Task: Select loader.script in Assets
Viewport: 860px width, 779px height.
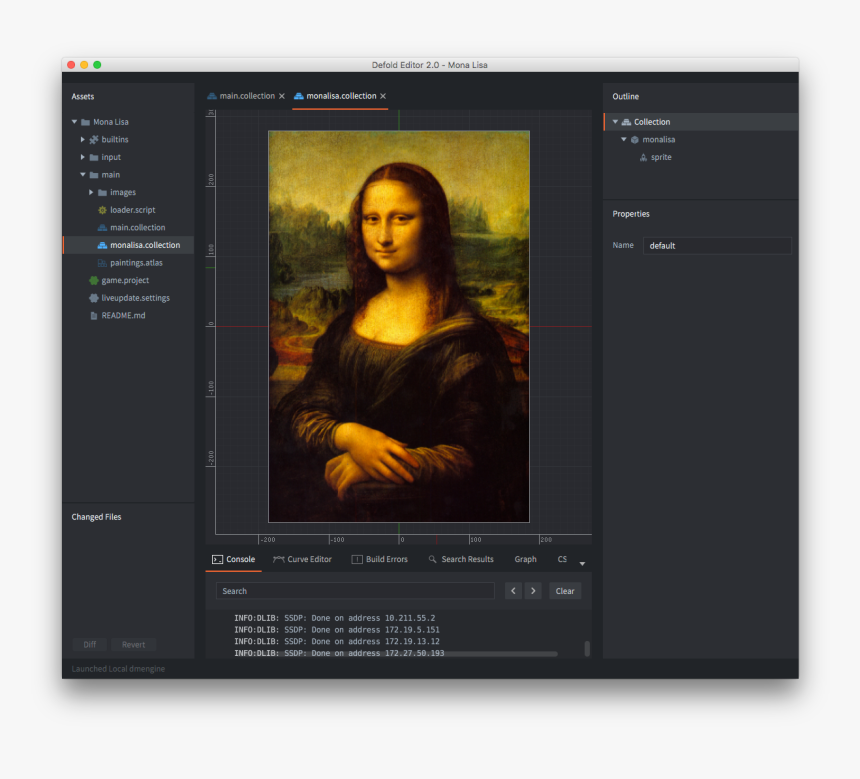Action: point(128,210)
